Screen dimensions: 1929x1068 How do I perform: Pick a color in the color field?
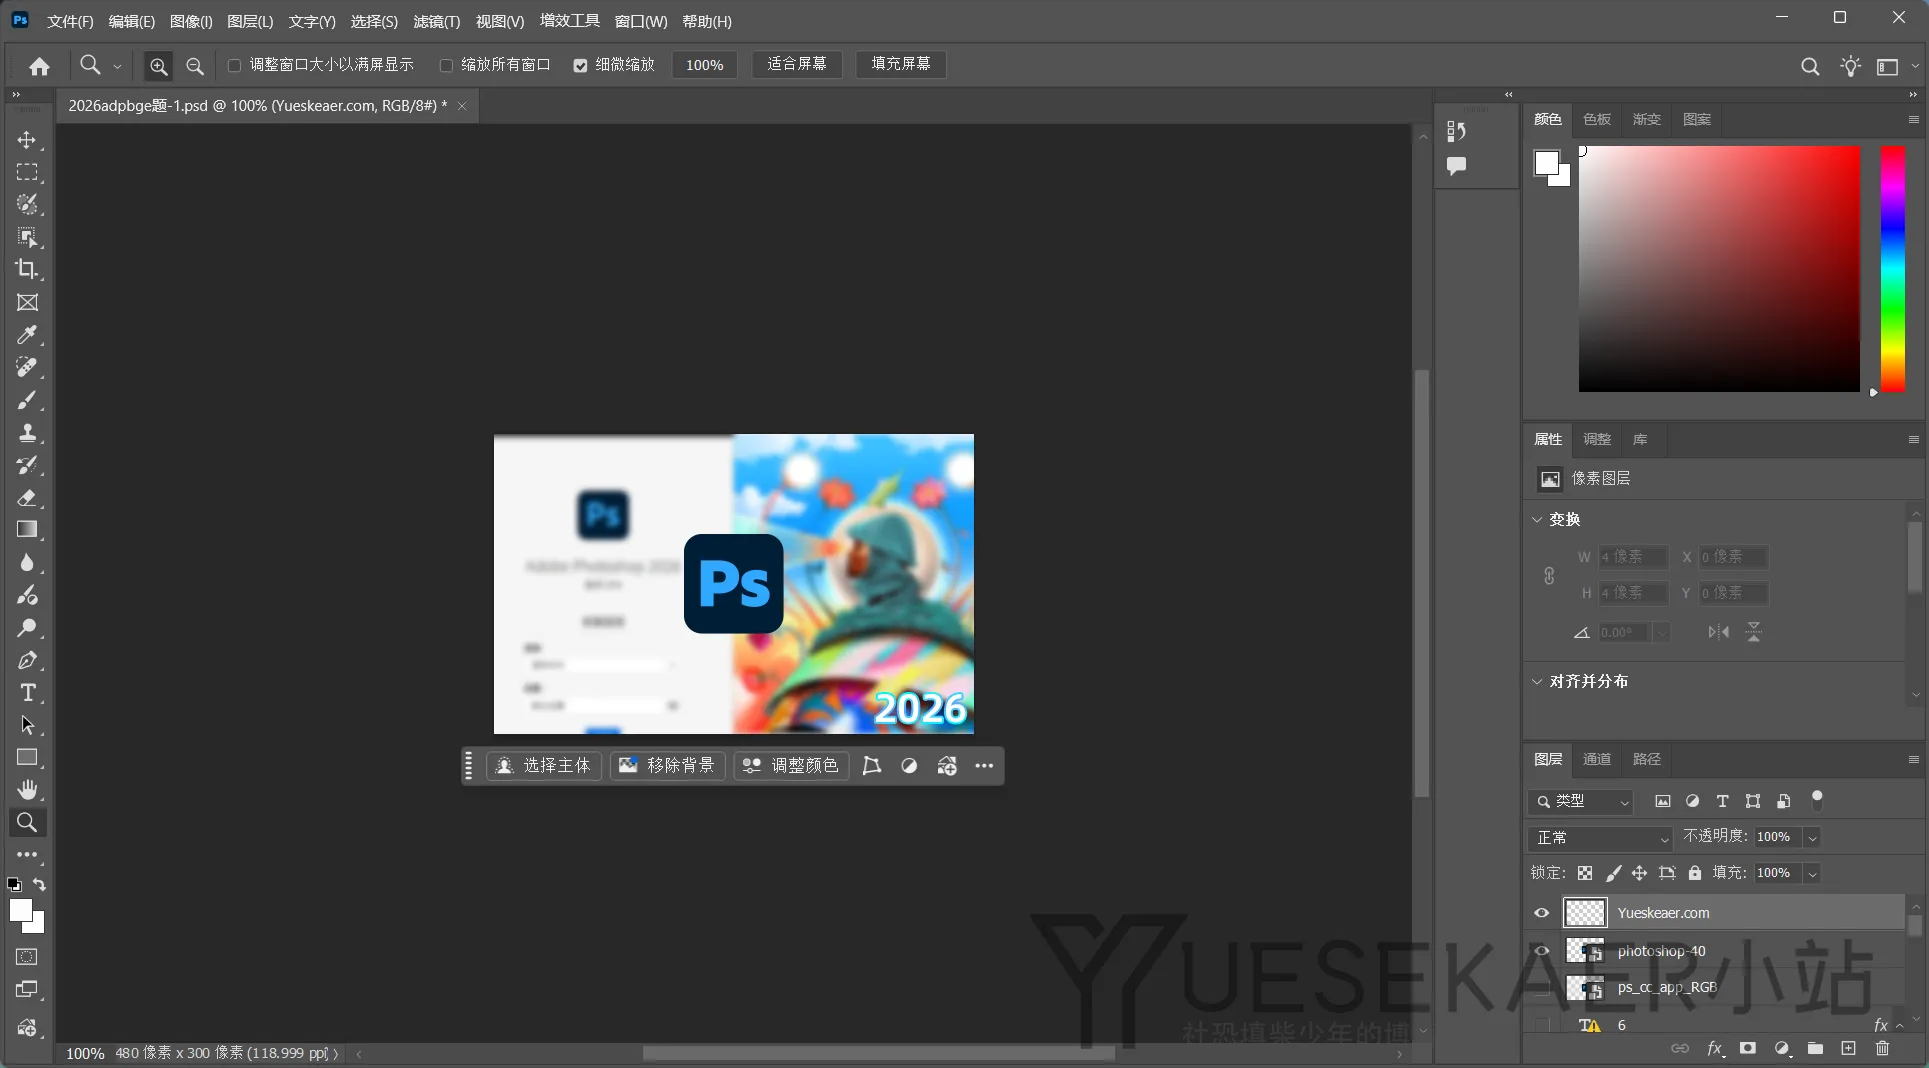pyautogui.click(x=1719, y=269)
